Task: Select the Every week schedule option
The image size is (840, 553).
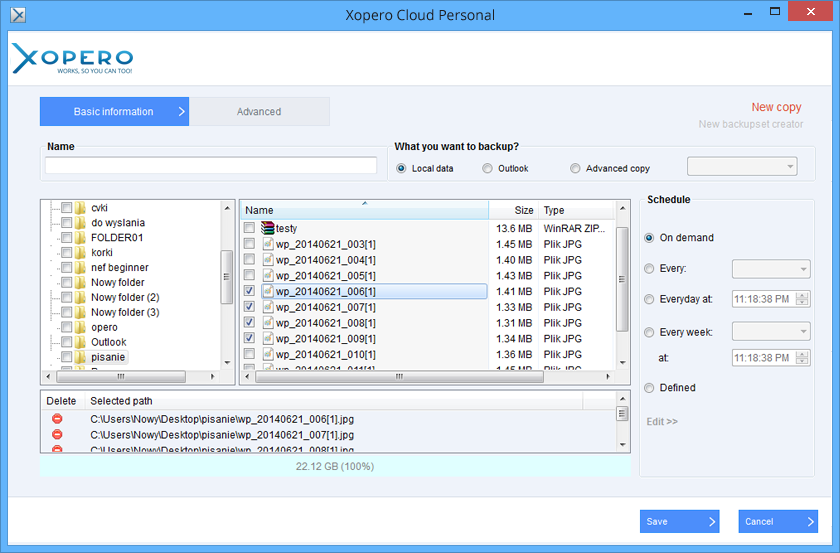Action: [649, 333]
